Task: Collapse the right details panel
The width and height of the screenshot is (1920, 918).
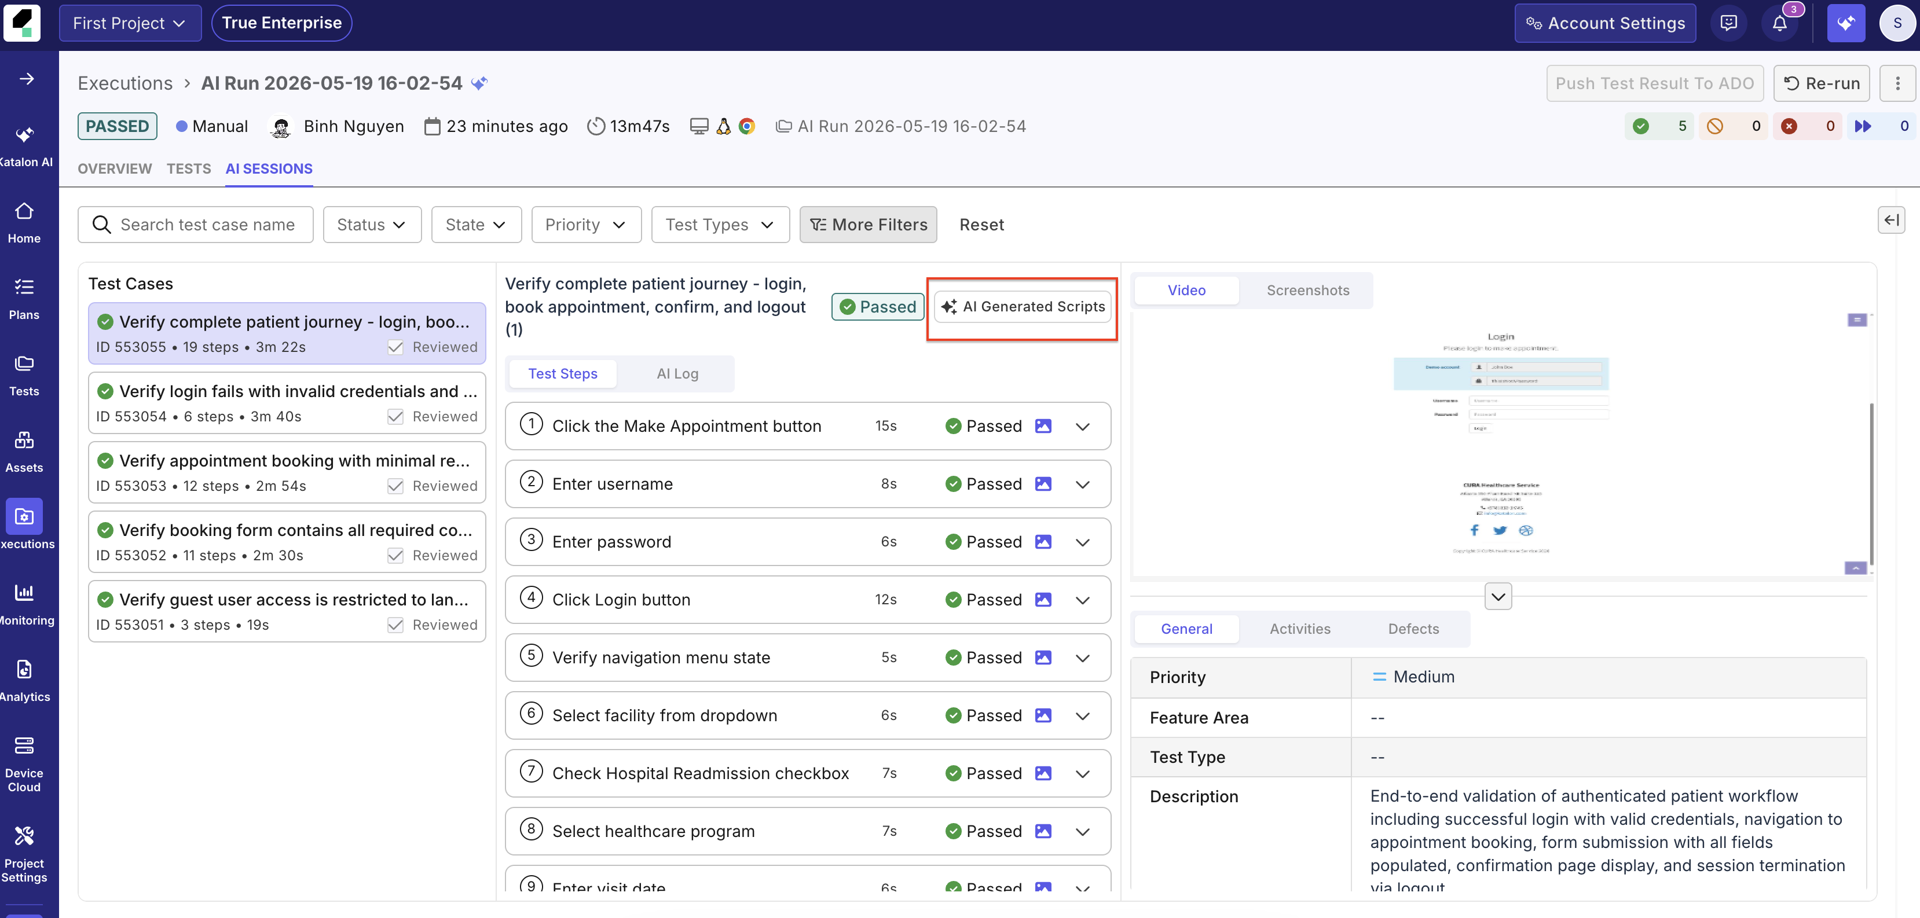Action: tap(1891, 220)
